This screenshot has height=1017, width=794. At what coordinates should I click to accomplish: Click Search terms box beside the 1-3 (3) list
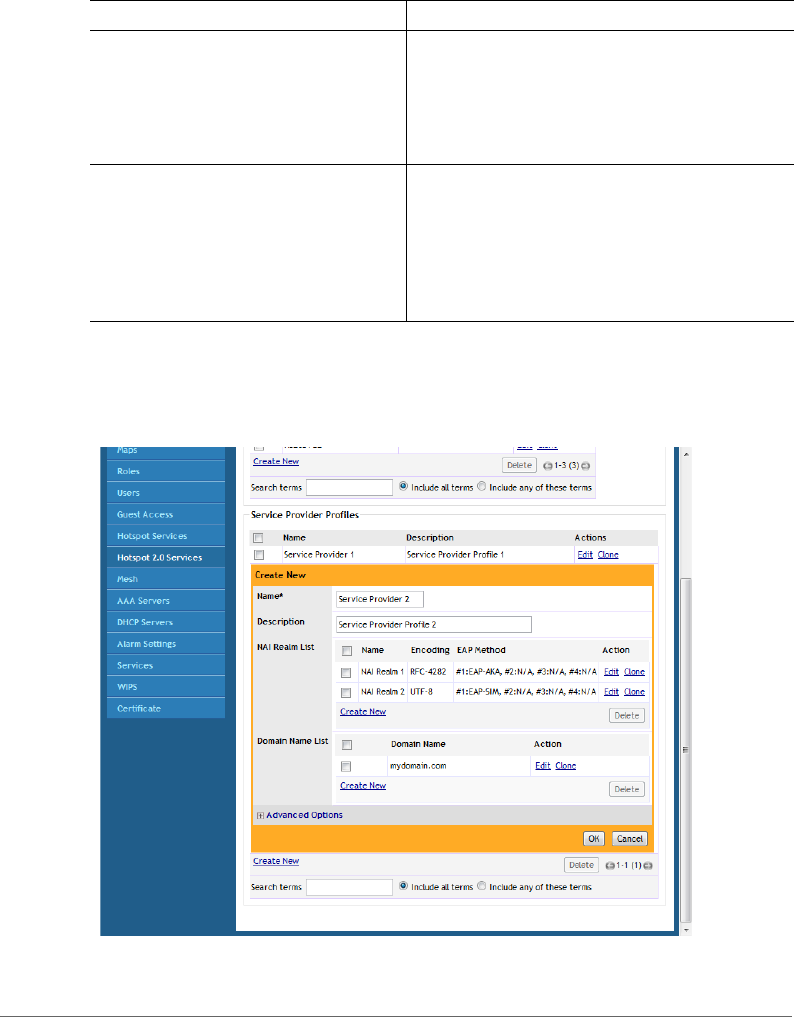349,487
